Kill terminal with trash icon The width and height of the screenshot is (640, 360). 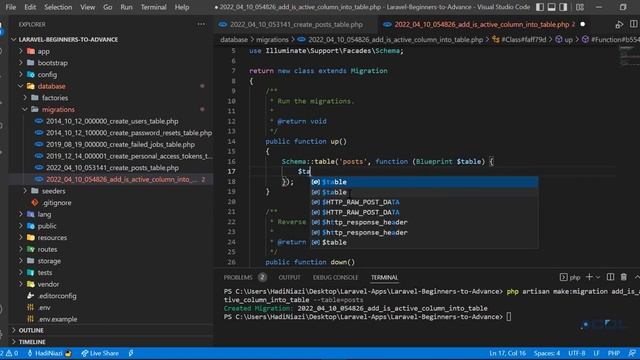pyautogui.click(x=624, y=277)
